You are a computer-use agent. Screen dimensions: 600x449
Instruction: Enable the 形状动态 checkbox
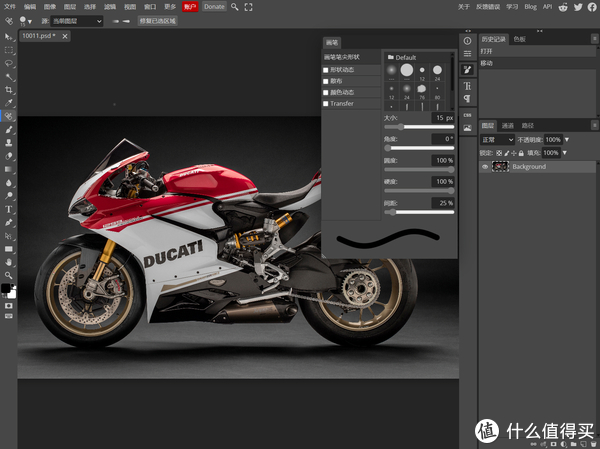pyautogui.click(x=326, y=70)
